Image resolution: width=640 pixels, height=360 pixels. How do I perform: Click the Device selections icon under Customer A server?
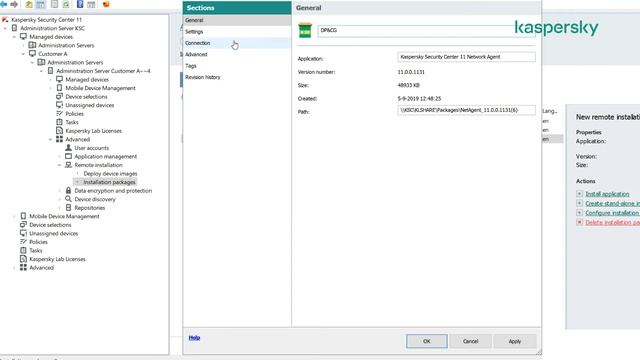coord(60,96)
